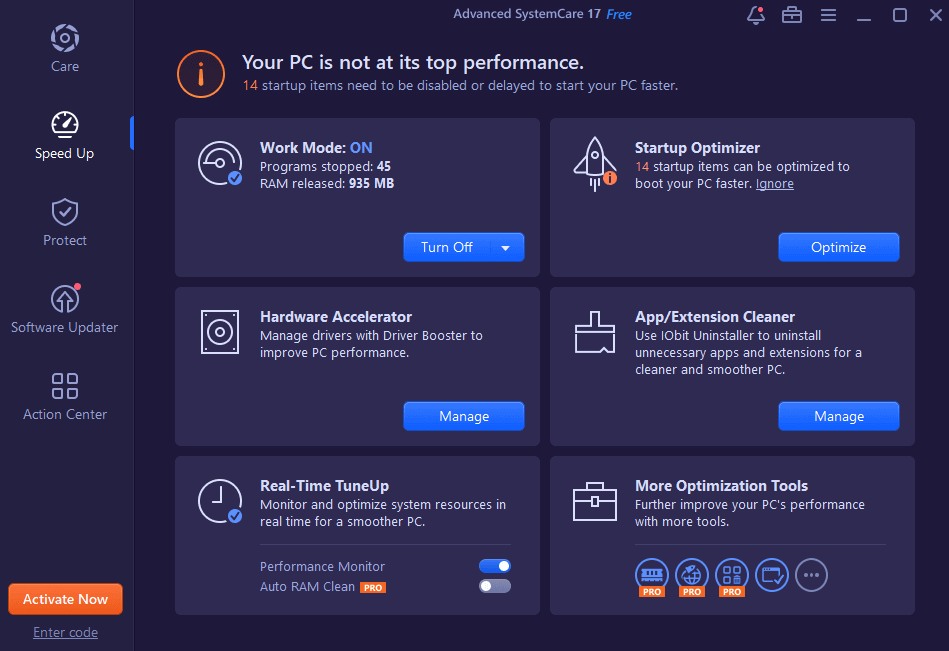Open the Internet Booster PRO tool
The image size is (949, 651).
coord(691,575)
